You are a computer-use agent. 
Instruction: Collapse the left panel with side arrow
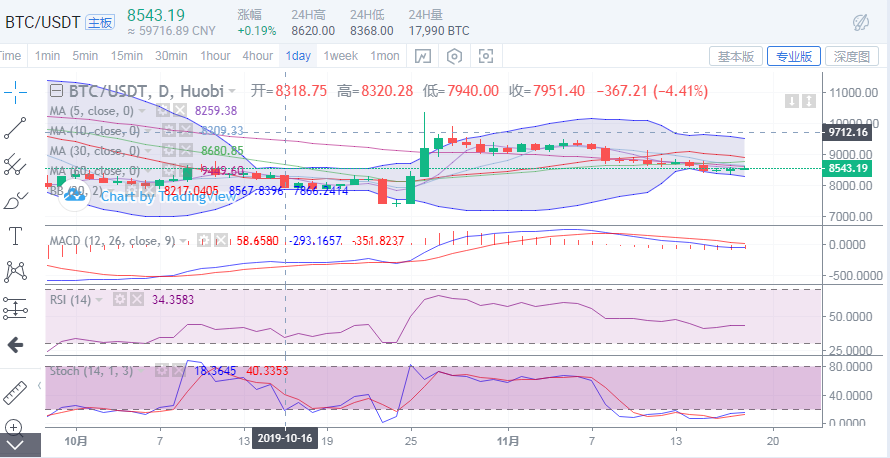tap(40, 386)
